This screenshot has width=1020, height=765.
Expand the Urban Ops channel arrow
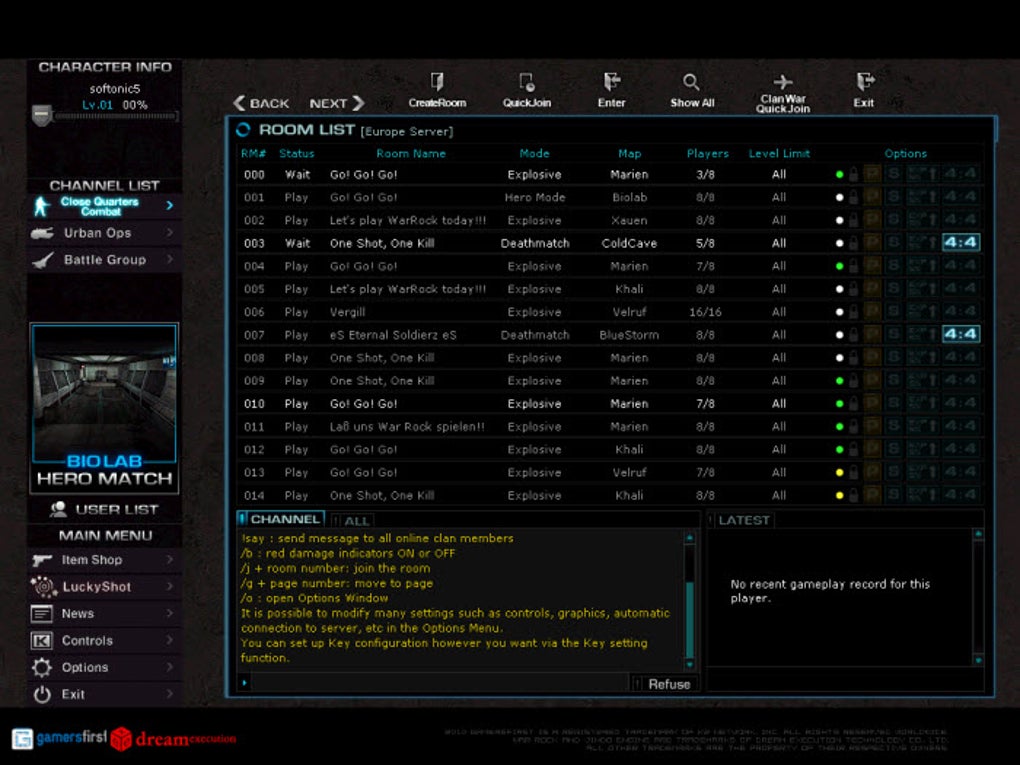(170, 233)
